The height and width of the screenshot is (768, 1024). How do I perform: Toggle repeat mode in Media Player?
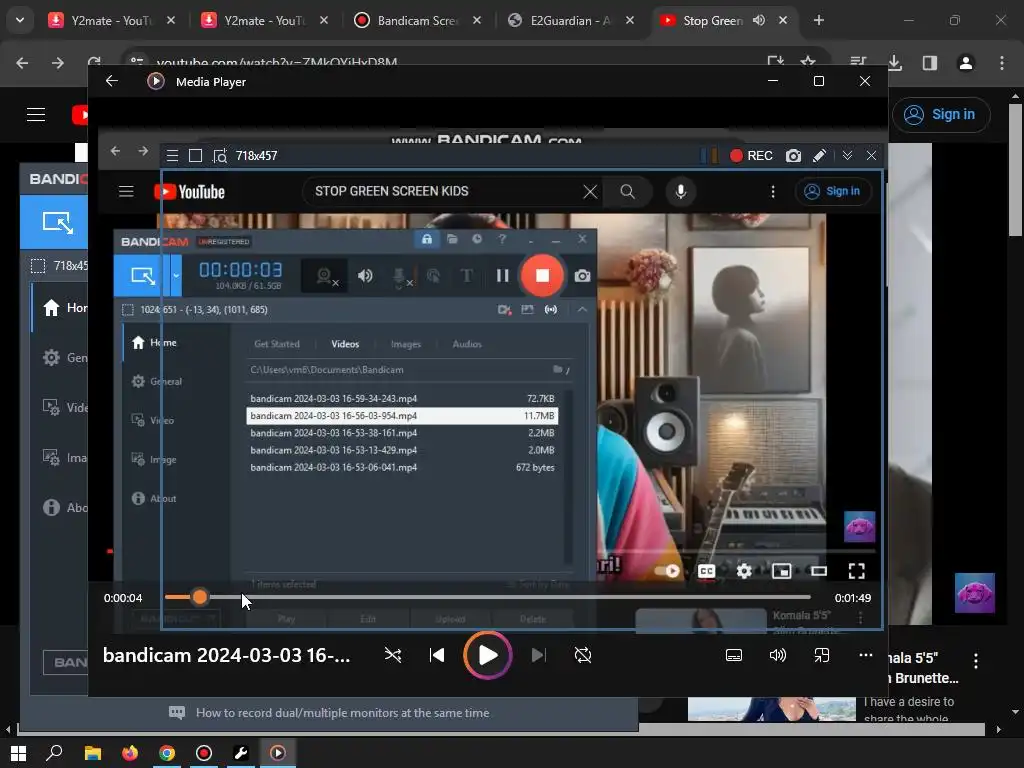click(583, 655)
